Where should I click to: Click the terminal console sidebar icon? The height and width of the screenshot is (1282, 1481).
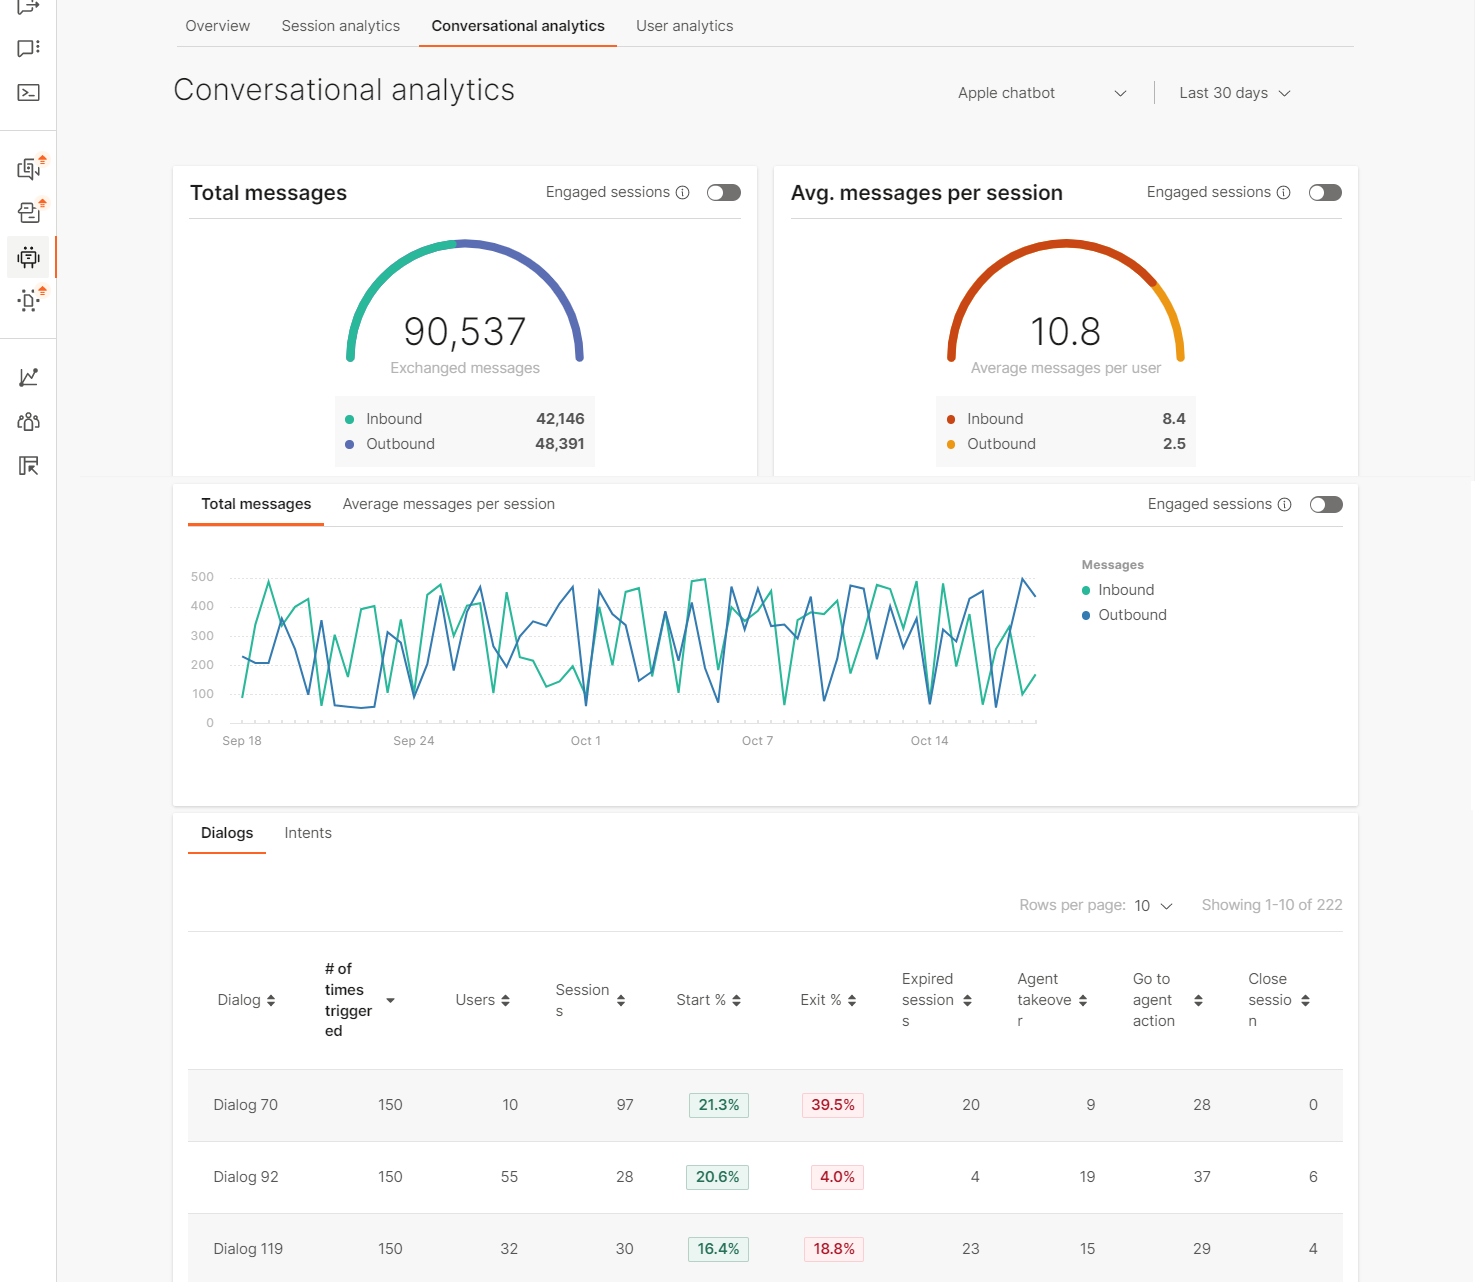point(28,93)
